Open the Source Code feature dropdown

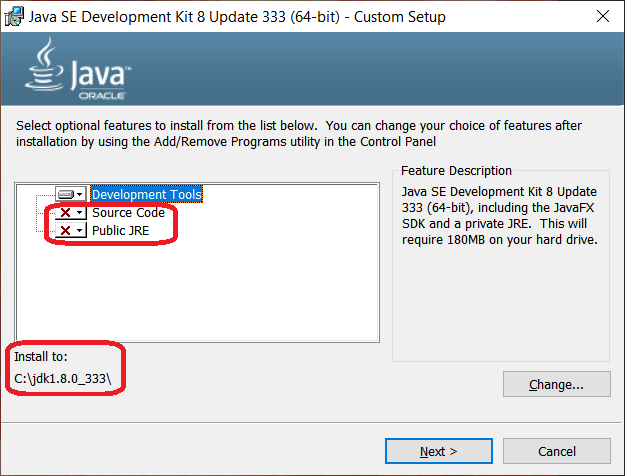coord(71,212)
